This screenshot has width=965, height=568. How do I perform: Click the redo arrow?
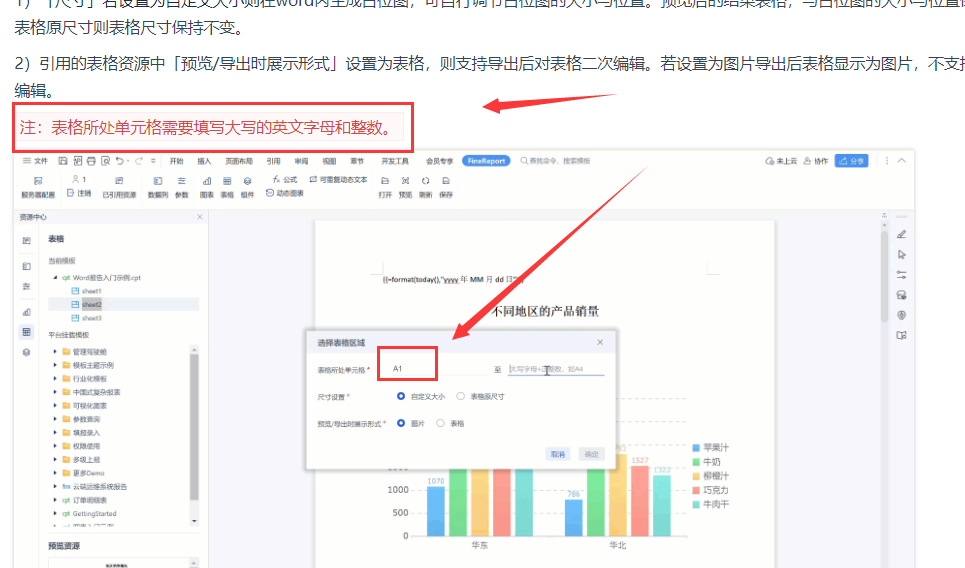click(x=138, y=161)
